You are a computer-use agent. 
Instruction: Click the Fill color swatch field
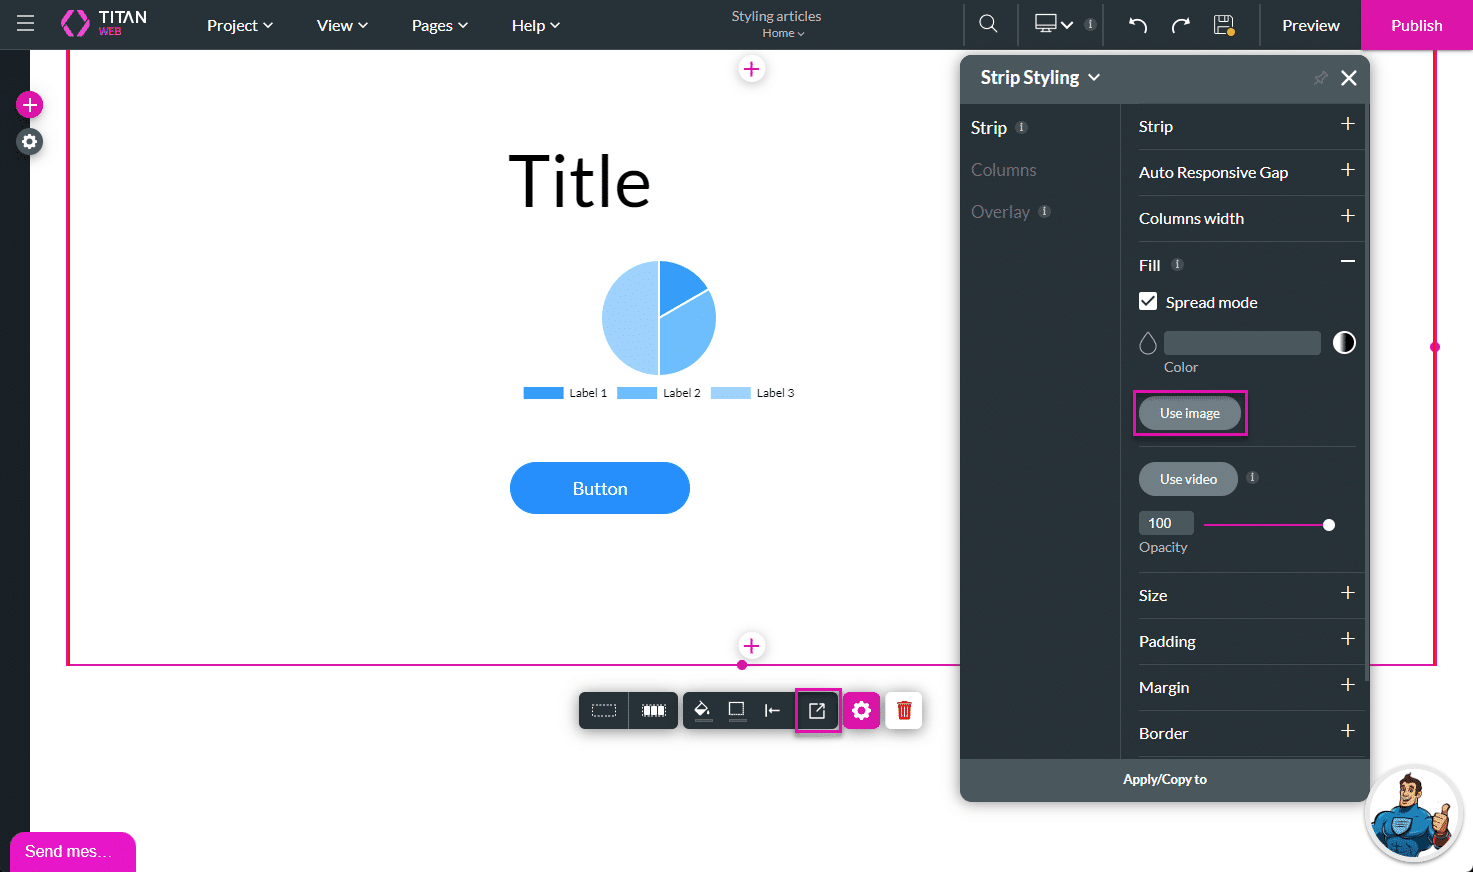(1241, 343)
